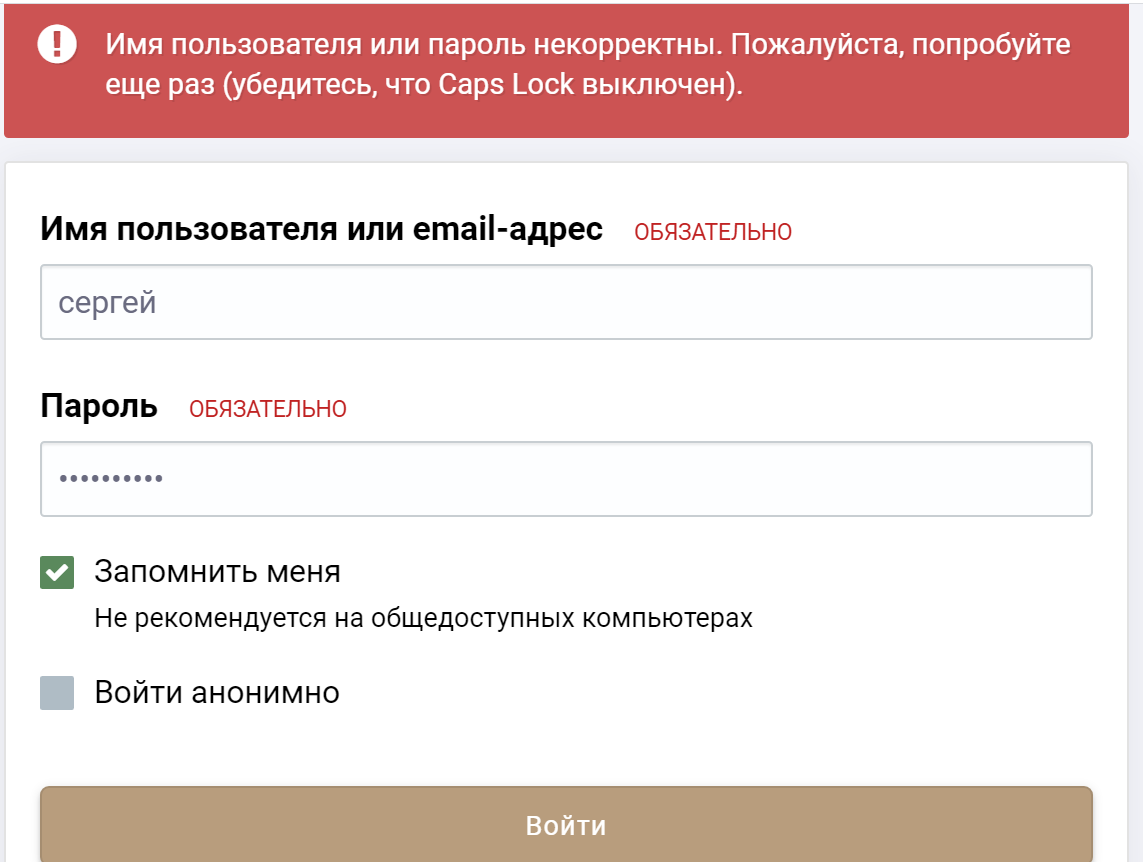Click the masked password dots
The image size is (1143, 862).
tap(111, 479)
